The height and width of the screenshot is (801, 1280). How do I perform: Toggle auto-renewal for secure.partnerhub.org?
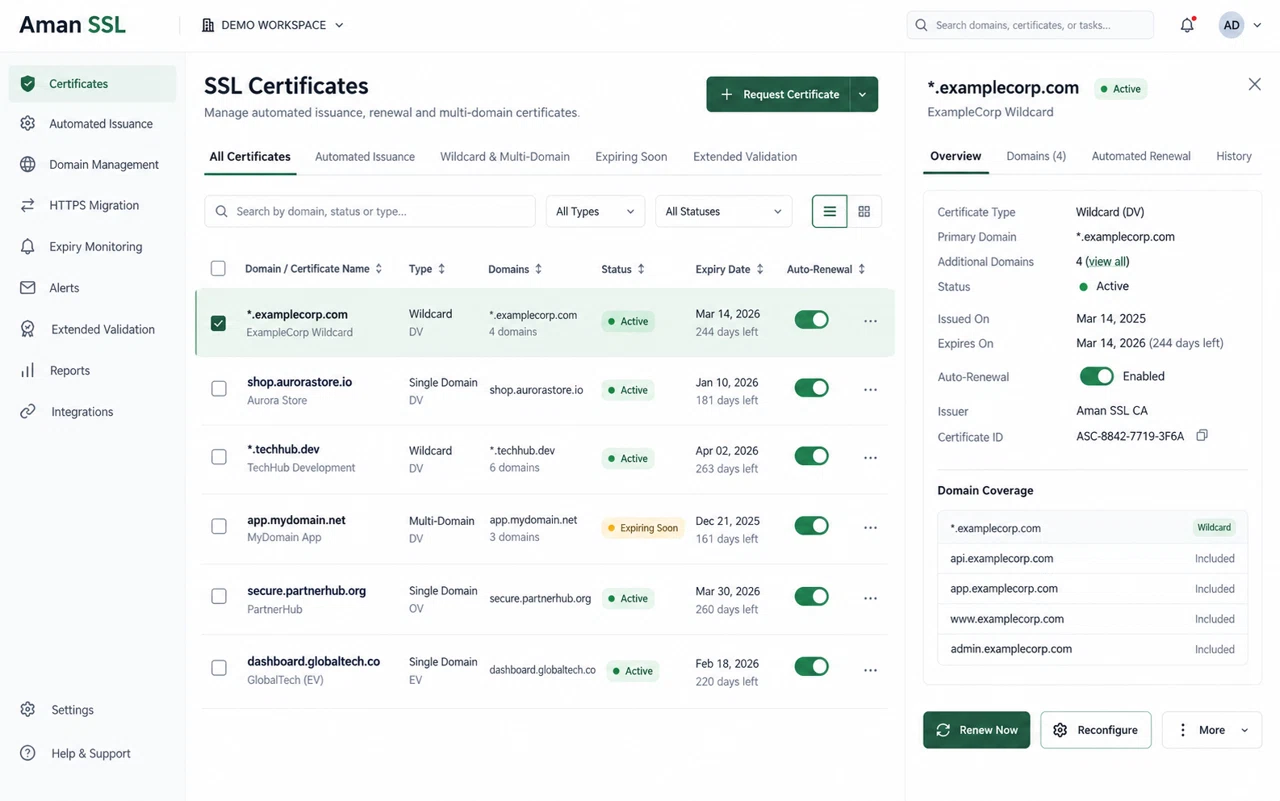(x=811, y=597)
